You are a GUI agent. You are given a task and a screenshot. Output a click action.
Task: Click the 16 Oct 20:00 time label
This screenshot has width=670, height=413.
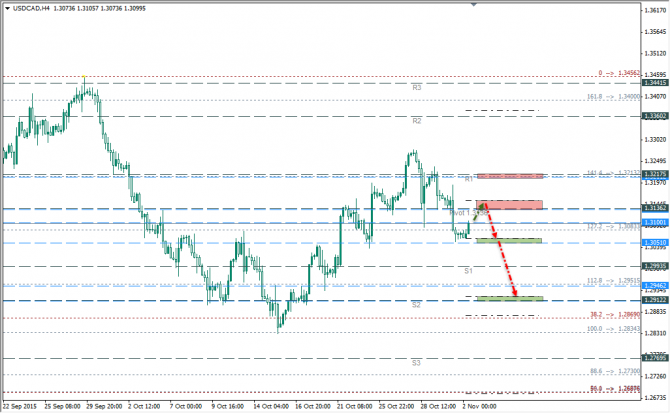tap(312, 406)
